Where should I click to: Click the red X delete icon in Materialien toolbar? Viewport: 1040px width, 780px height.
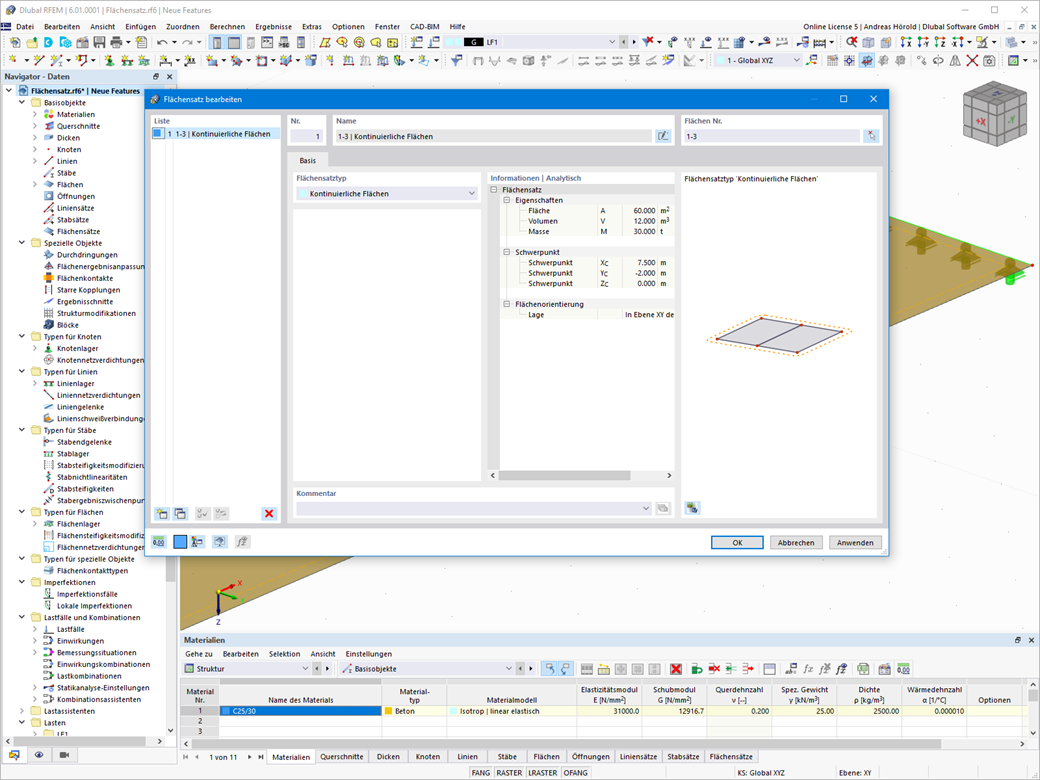point(676,669)
